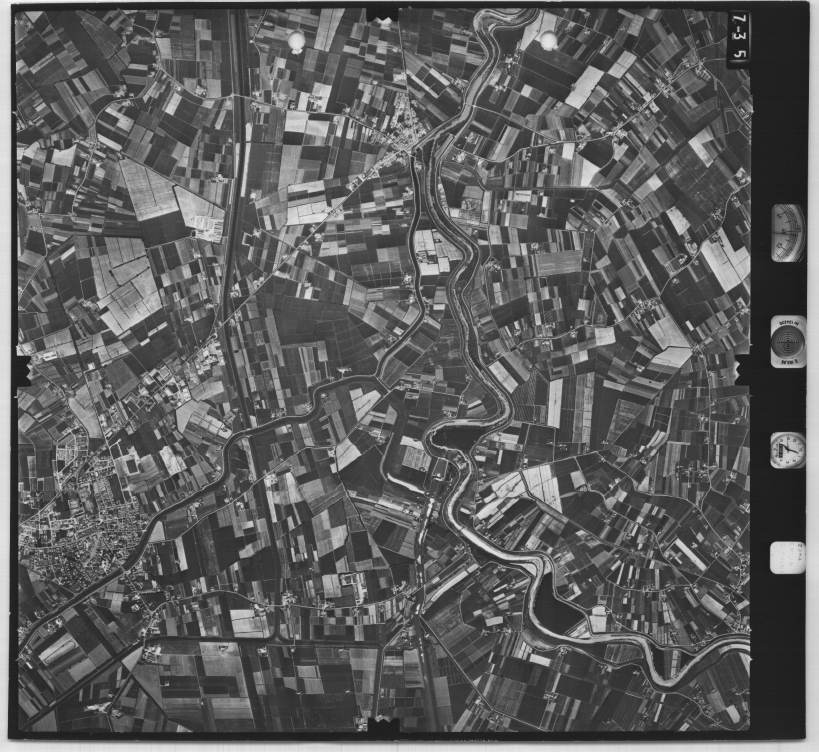Image resolution: width=819 pixels, height=752 pixels.
Task: Select the left edge fiducial notch
Action: pyautogui.click(x=22, y=352)
